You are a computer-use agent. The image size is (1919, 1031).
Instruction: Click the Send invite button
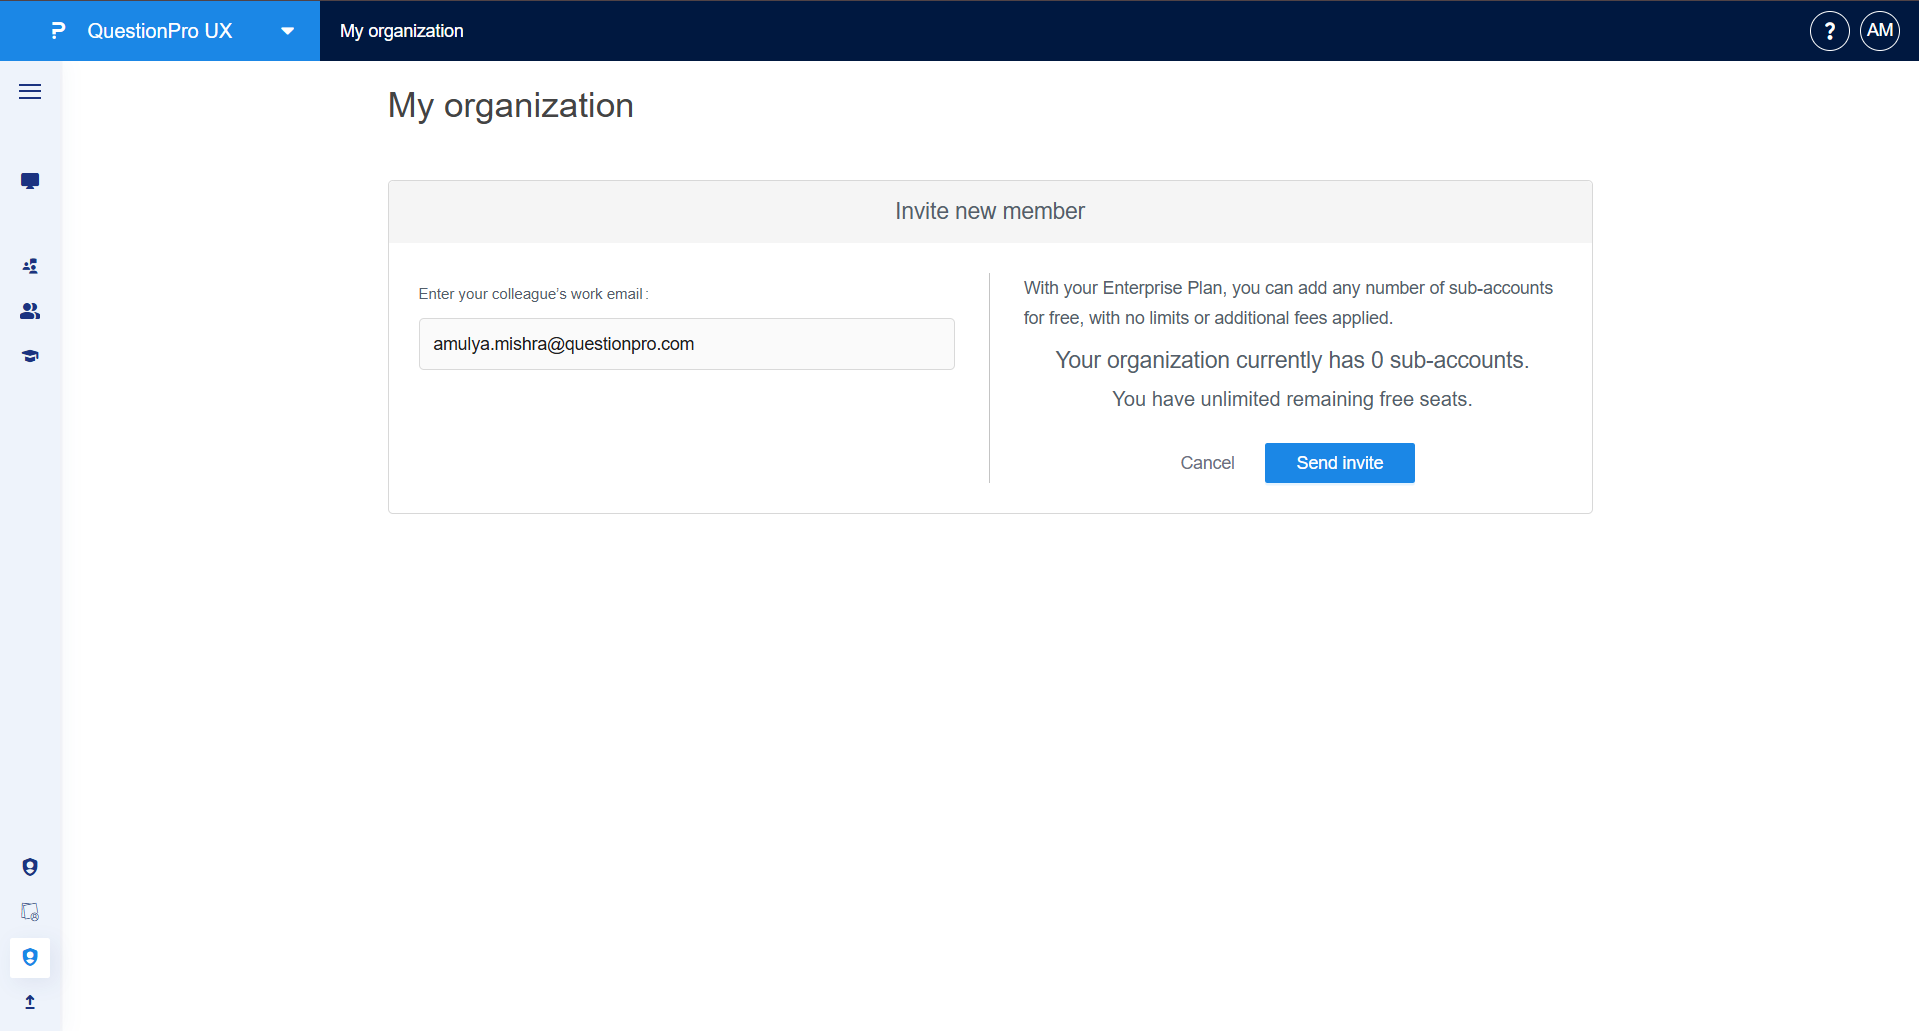[1339, 462]
